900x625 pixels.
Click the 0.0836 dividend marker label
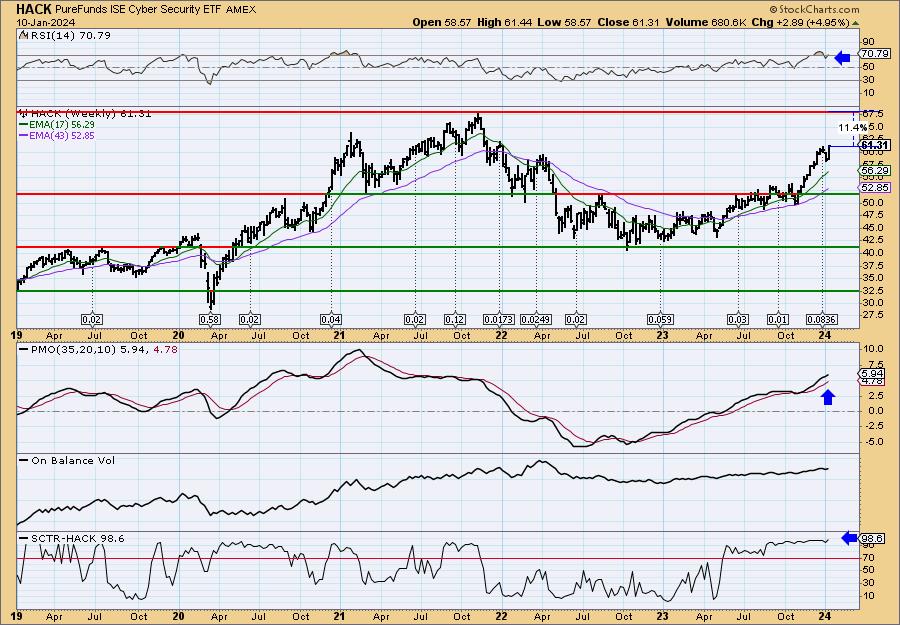pos(822,319)
